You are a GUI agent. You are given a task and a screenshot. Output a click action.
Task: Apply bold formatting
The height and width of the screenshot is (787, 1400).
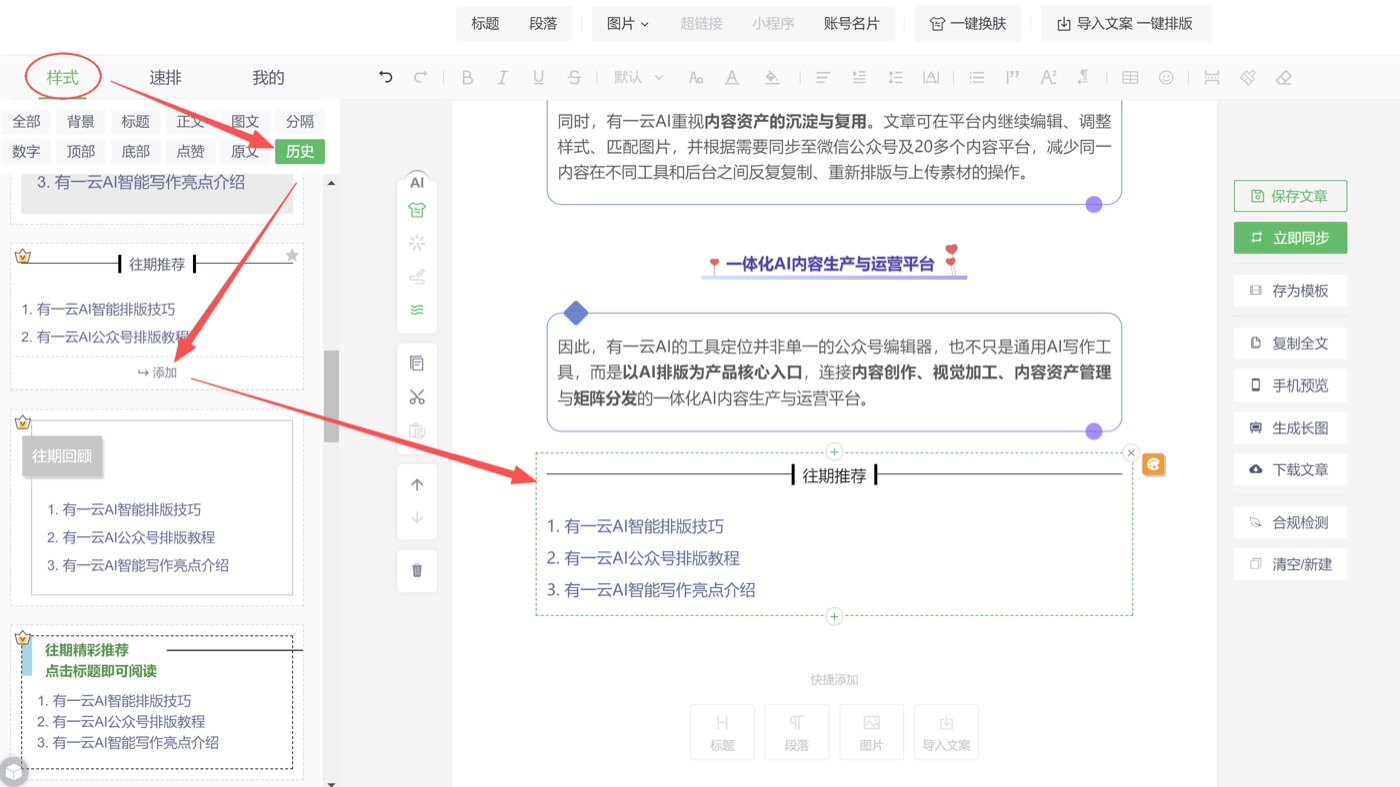click(467, 77)
